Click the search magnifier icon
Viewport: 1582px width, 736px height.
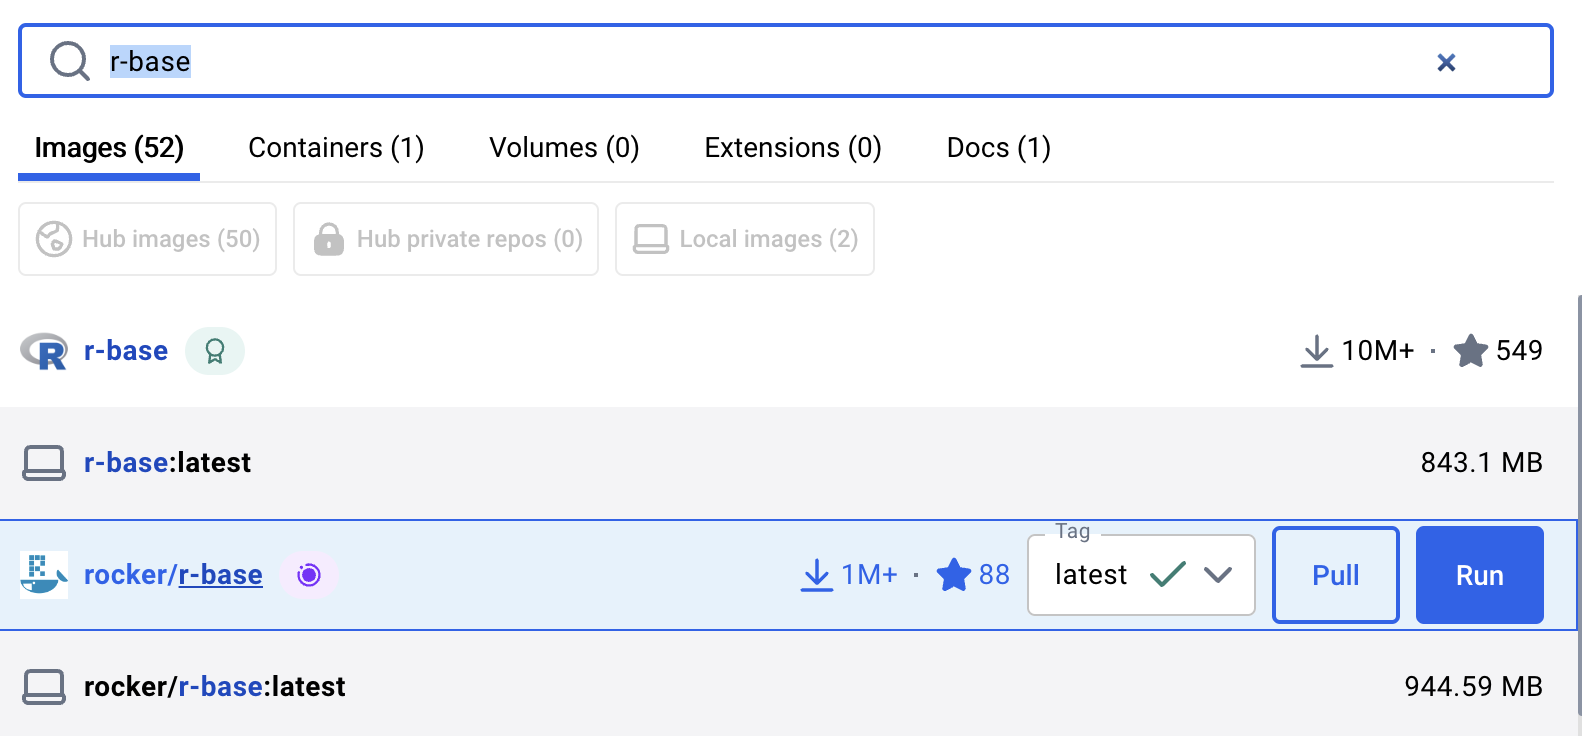70,61
